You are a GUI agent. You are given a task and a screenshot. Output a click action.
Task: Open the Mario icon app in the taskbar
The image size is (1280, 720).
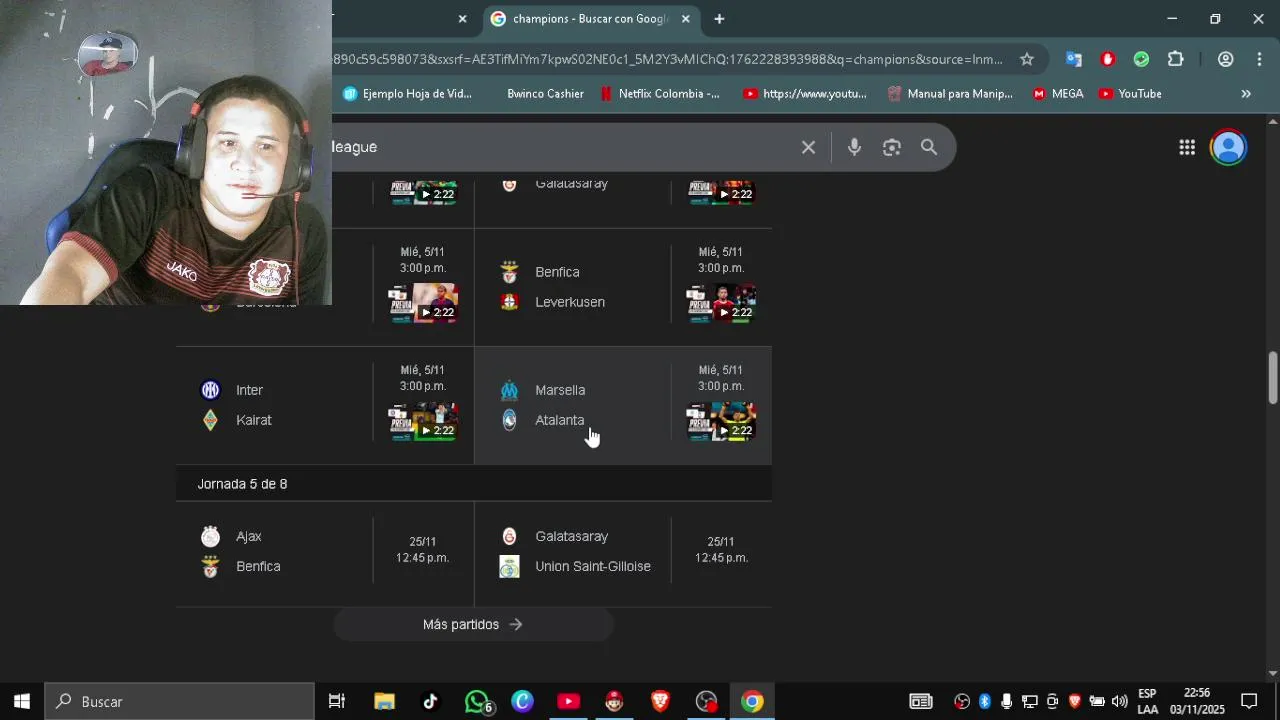tap(614, 701)
